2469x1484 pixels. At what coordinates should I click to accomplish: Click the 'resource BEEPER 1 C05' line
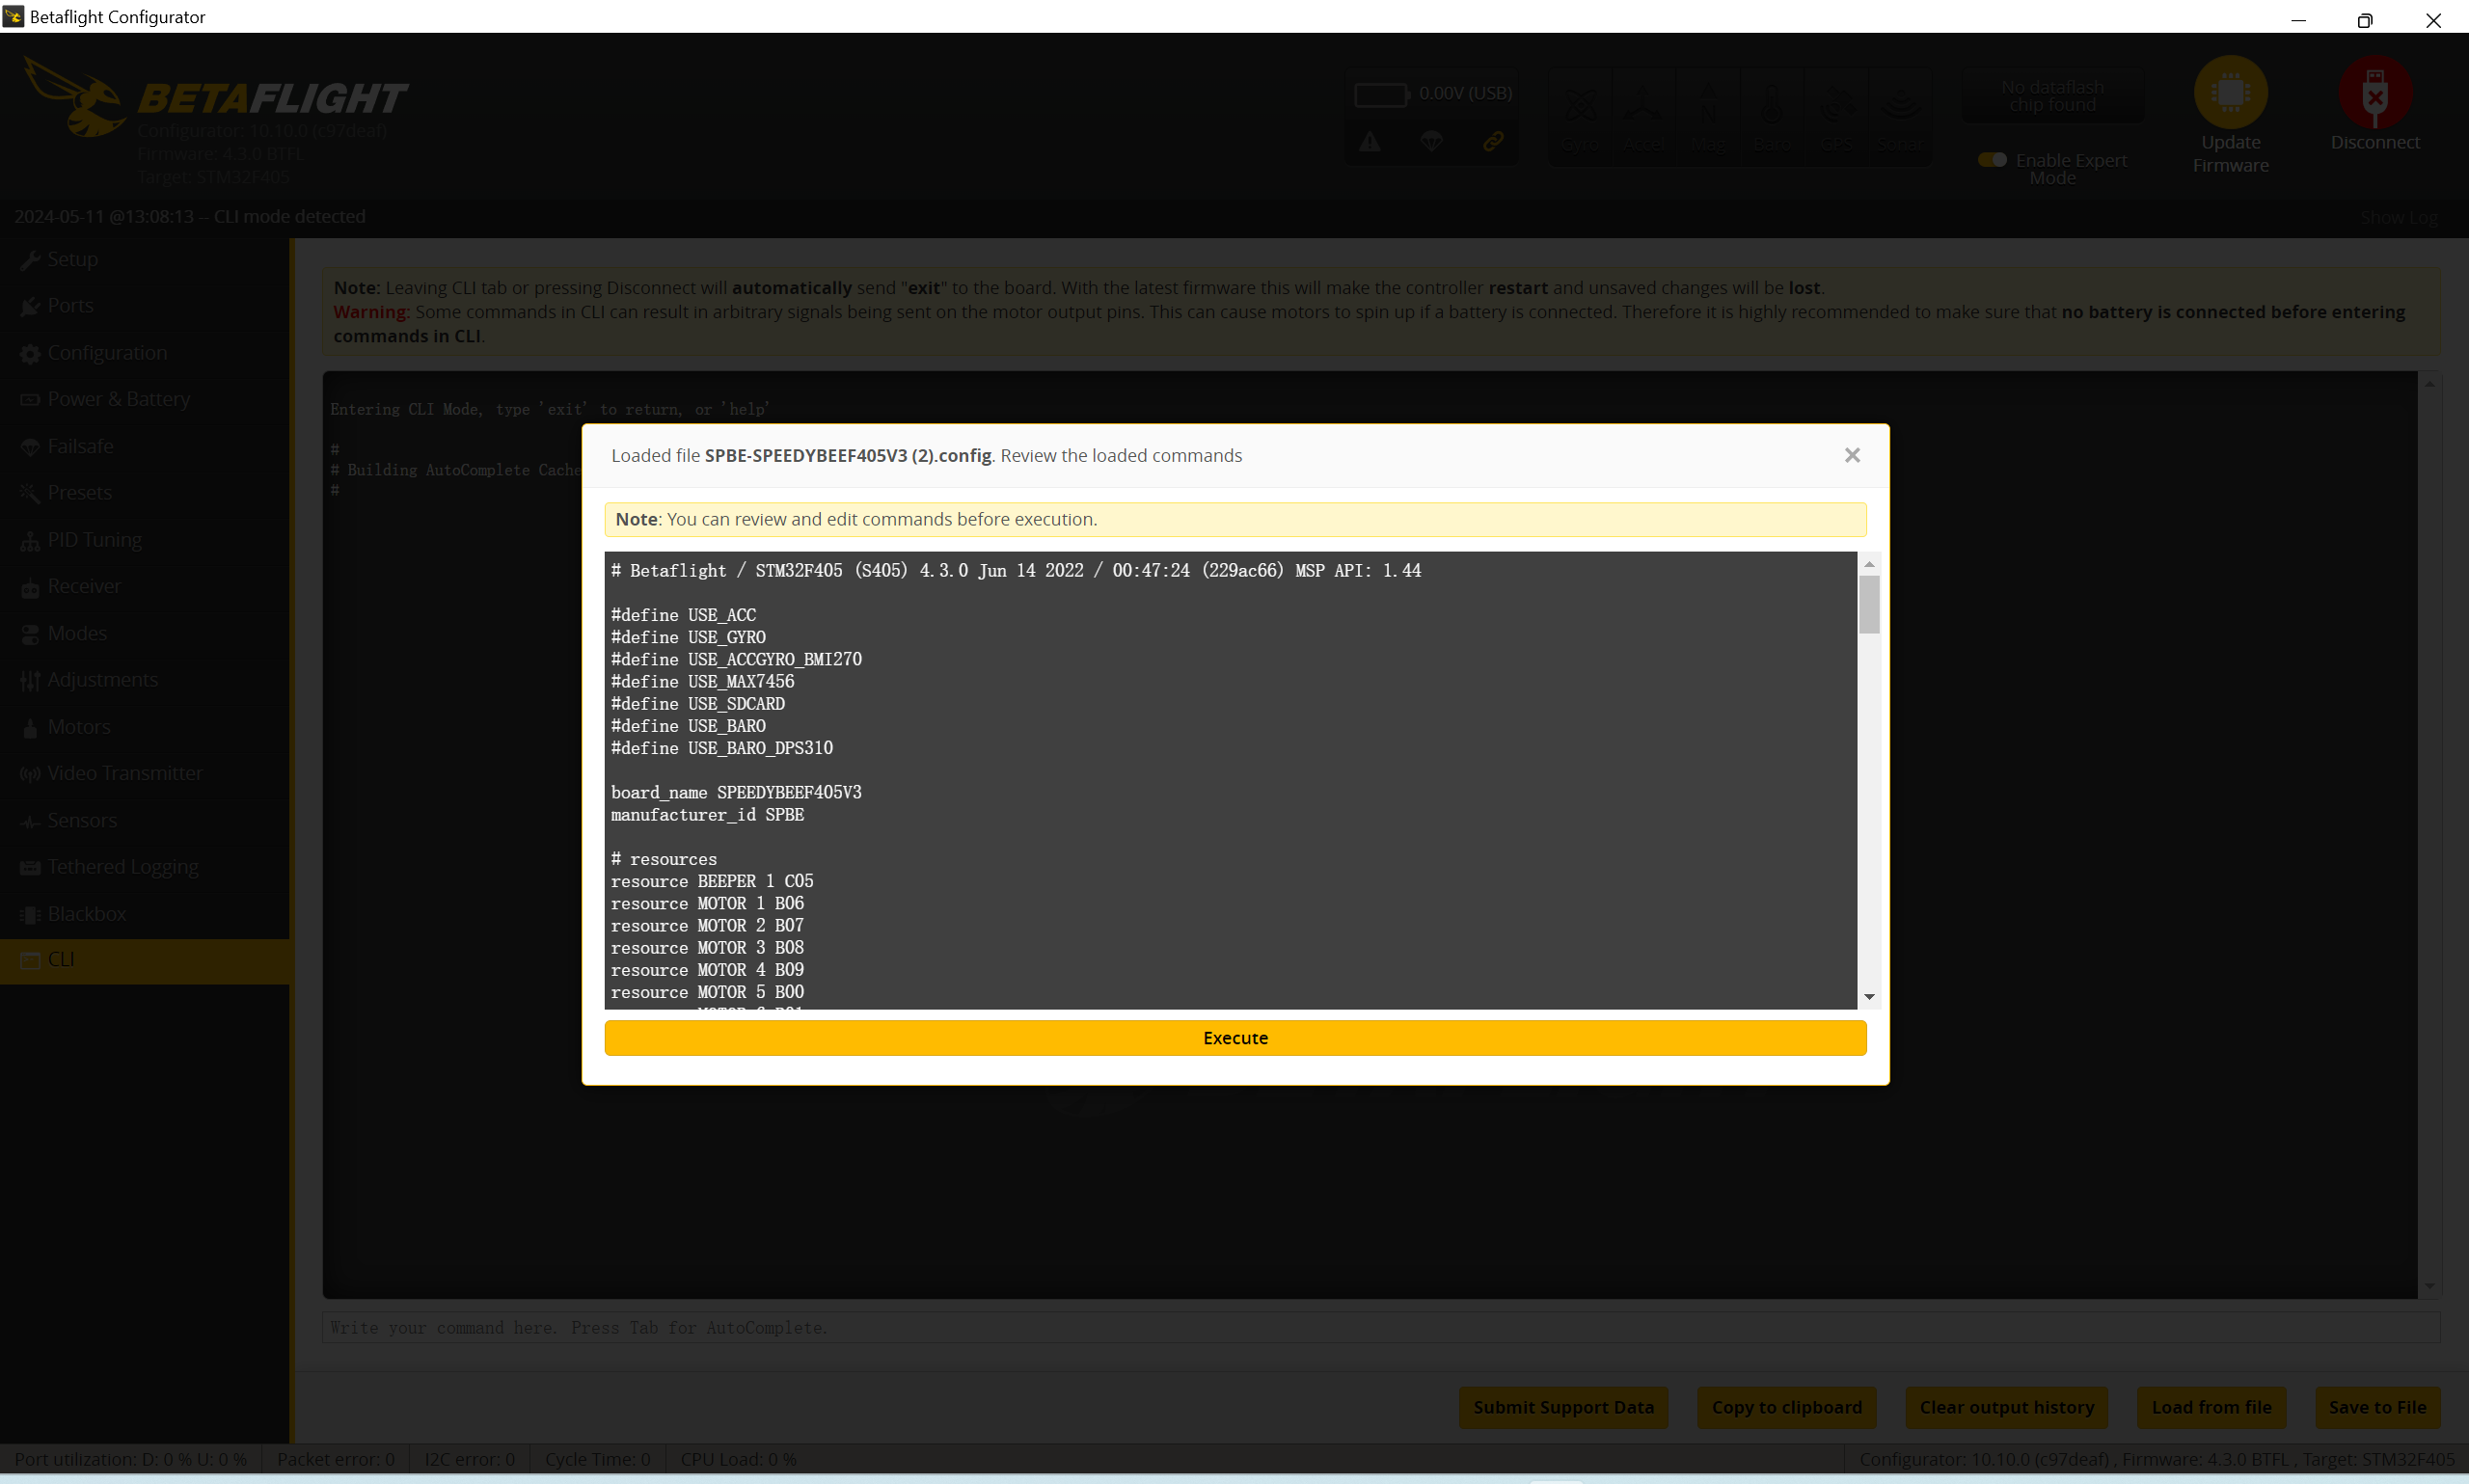[712, 881]
